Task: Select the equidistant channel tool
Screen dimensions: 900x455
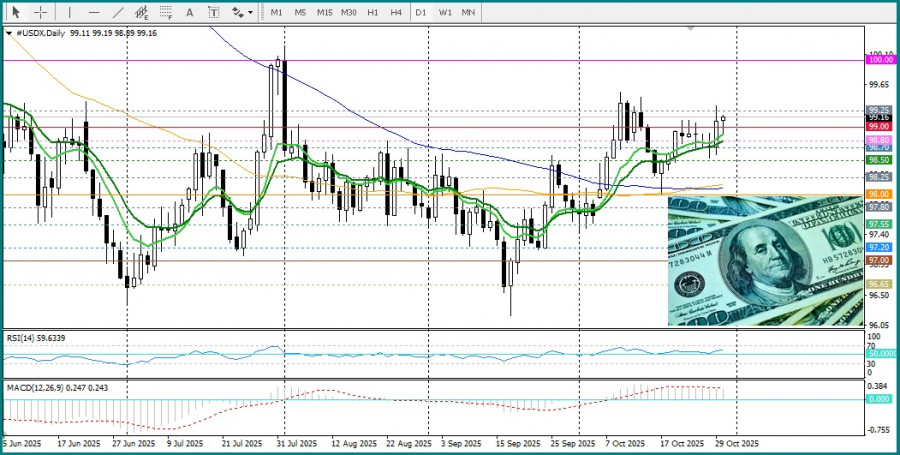Action: [x=142, y=12]
